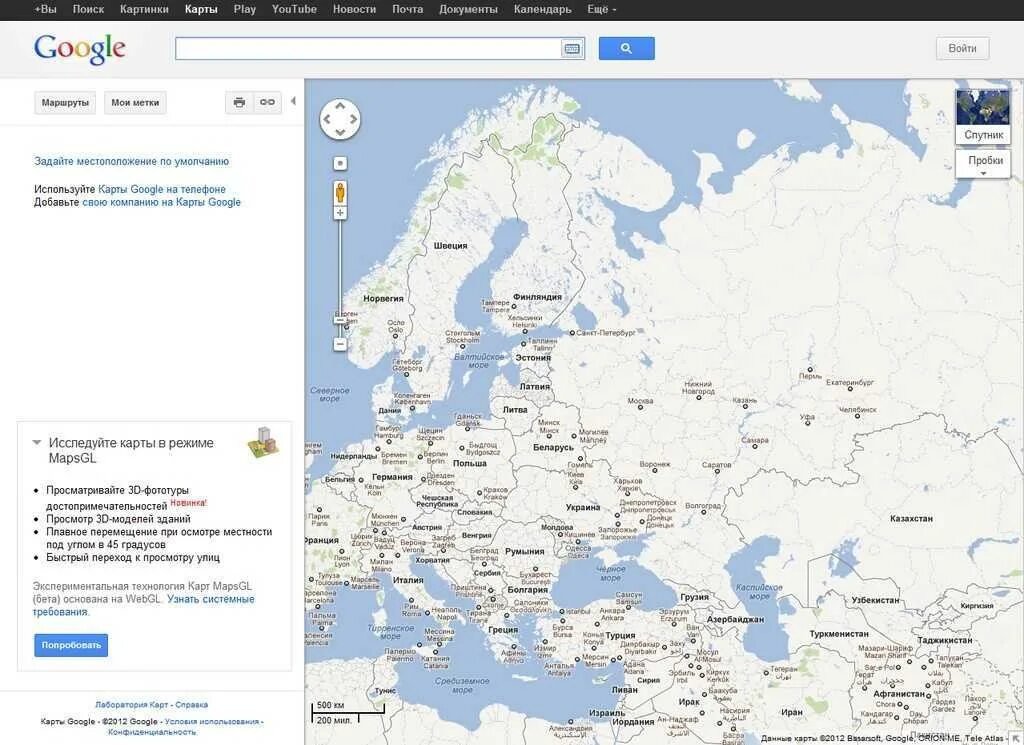The height and width of the screenshot is (745, 1024).
Task: Collapse the left panel arrow
Action: click(293, 101)
